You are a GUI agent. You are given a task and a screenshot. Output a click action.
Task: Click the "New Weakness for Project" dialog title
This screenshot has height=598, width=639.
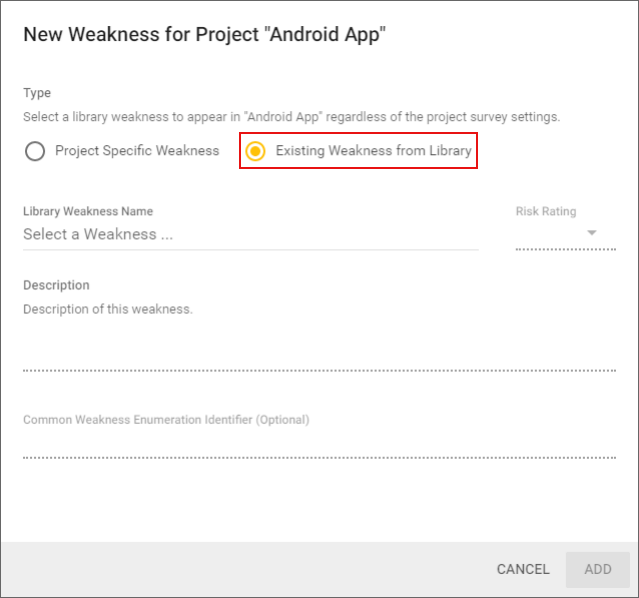(204, 35)
